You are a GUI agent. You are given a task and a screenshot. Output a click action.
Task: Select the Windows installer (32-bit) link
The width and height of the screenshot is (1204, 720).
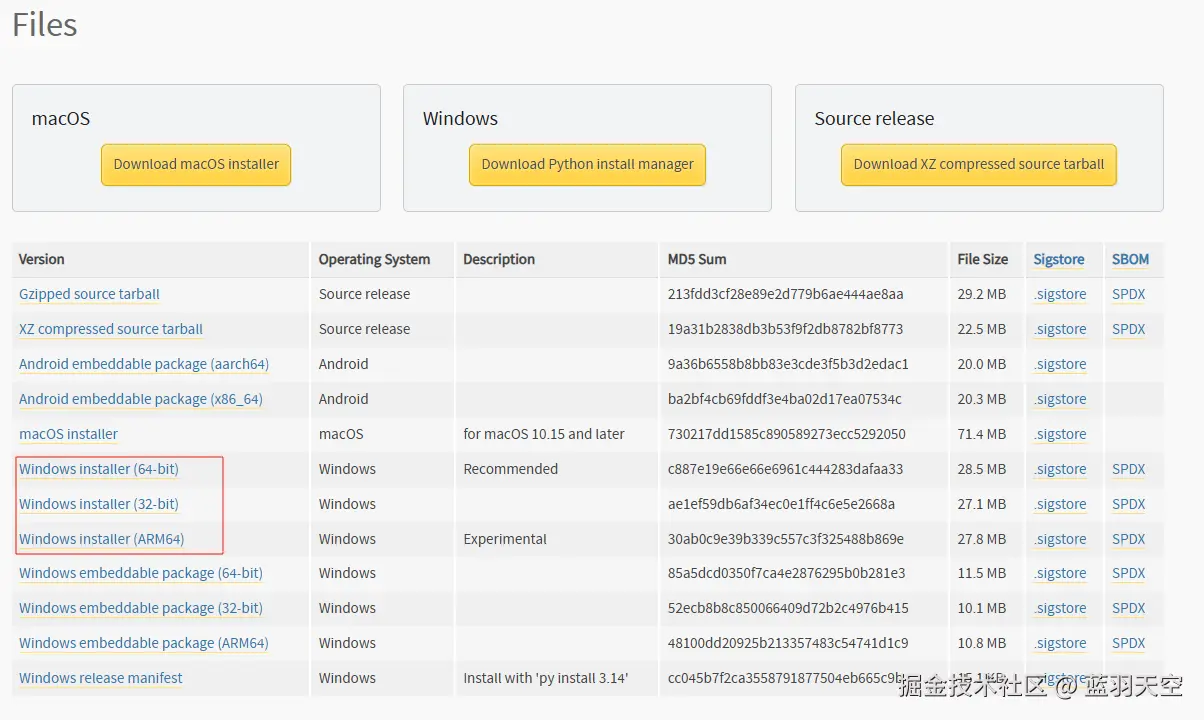click(x=99, y=504)
